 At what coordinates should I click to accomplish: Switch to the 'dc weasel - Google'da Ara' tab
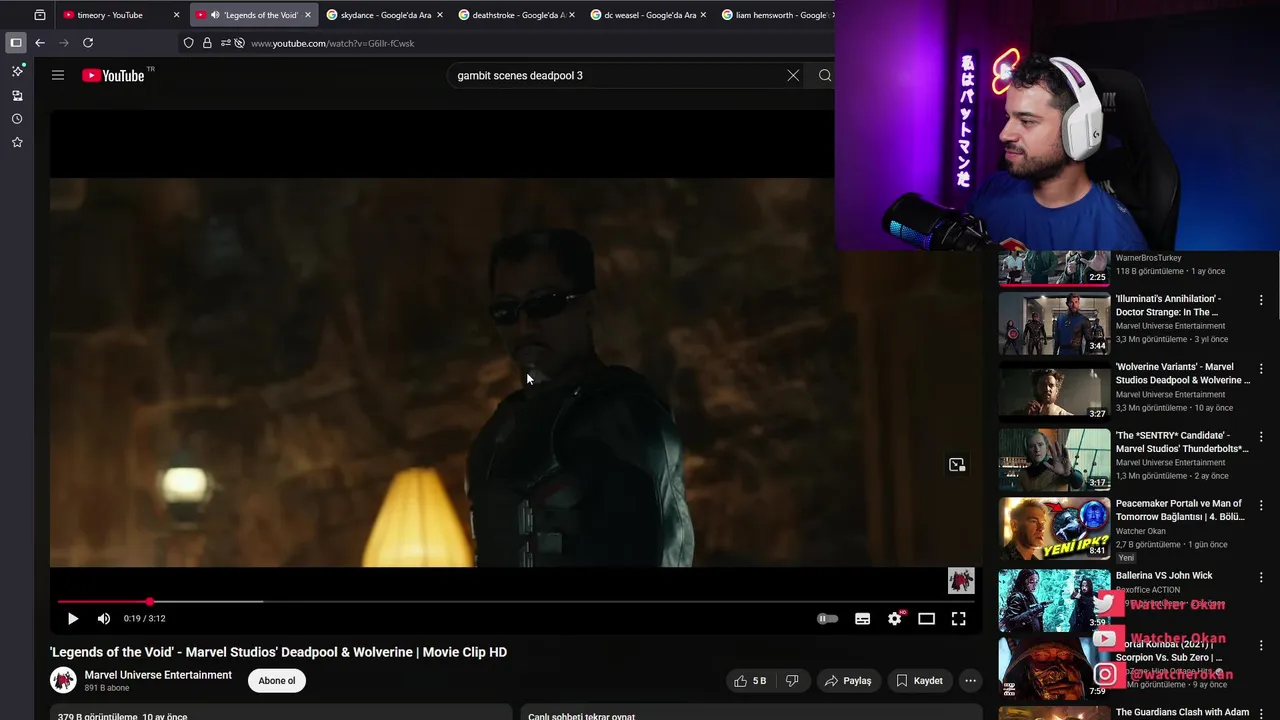[649, 15]
